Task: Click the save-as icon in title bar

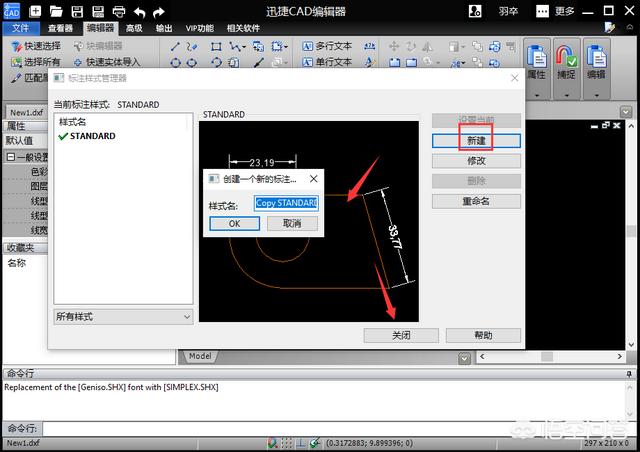Action: (x=98, y=11)
